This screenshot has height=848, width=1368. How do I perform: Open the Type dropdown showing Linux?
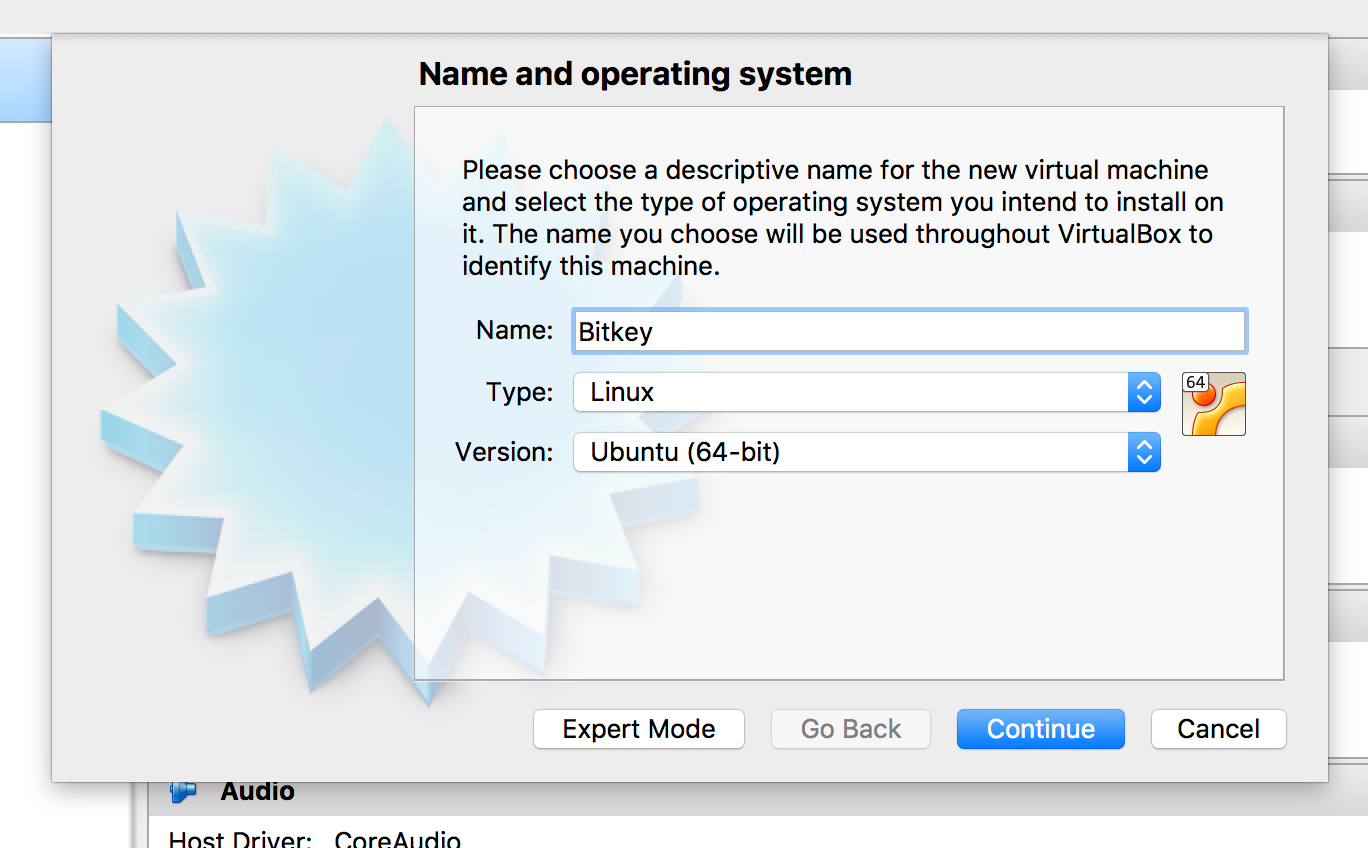click(866, 392)
